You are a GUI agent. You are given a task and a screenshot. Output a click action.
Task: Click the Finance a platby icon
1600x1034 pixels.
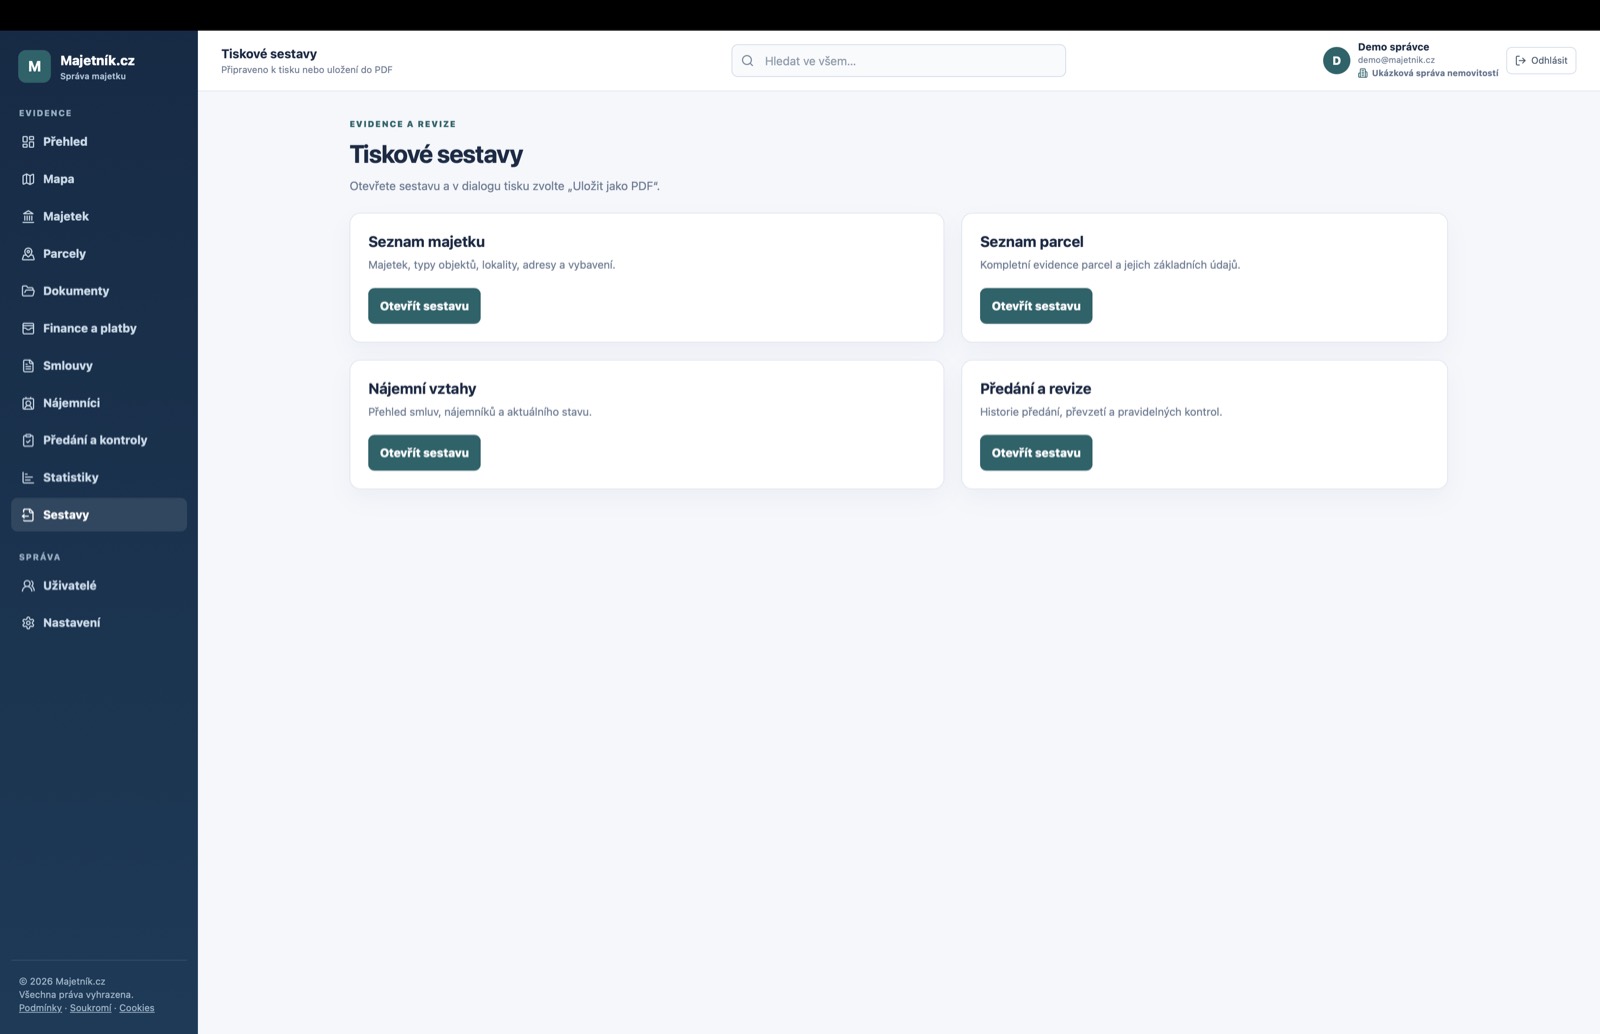click(28, 328)
